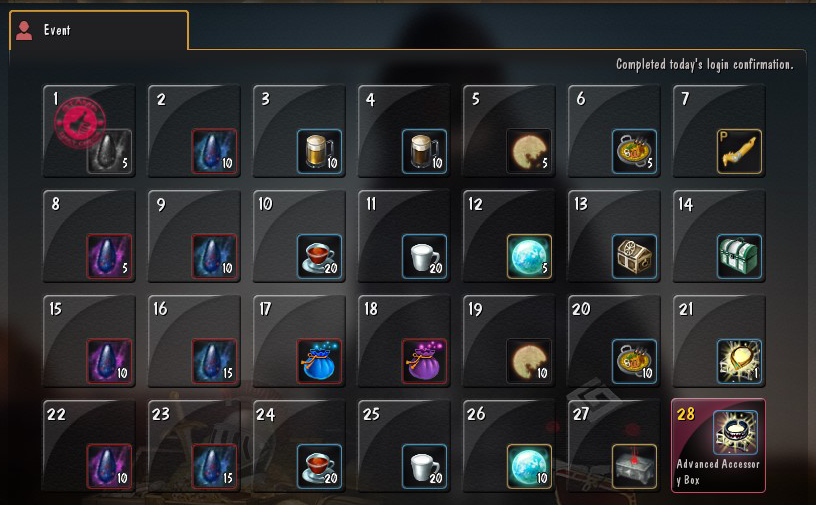Screen dimensions: 816x505
Task: Select the day 17 blue pouch icon
Action: pyautogui.click(x=320, y=361)
